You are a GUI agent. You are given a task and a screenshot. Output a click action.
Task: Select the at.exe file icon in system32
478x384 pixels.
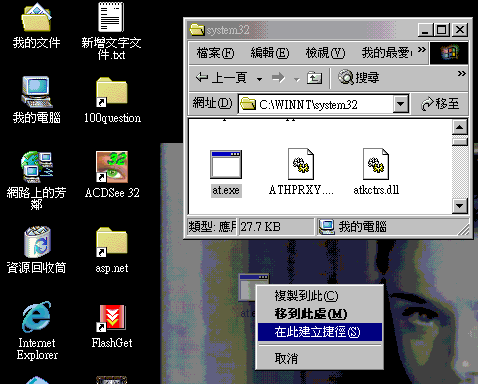[226, 165]
